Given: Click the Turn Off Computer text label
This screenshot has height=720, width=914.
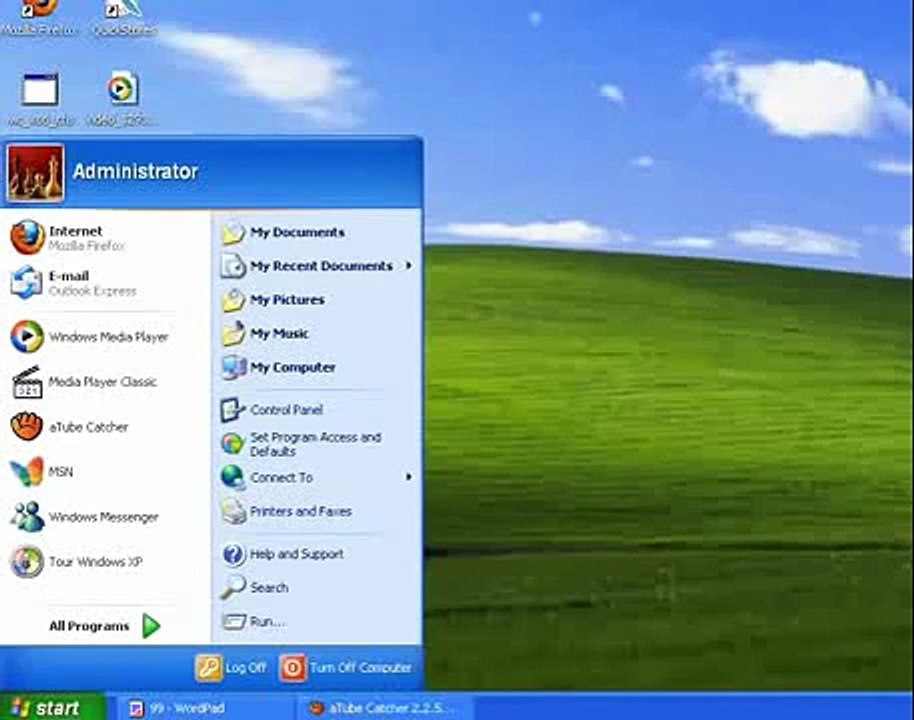Looking at the screenshot, I should [x=361, y=668].
